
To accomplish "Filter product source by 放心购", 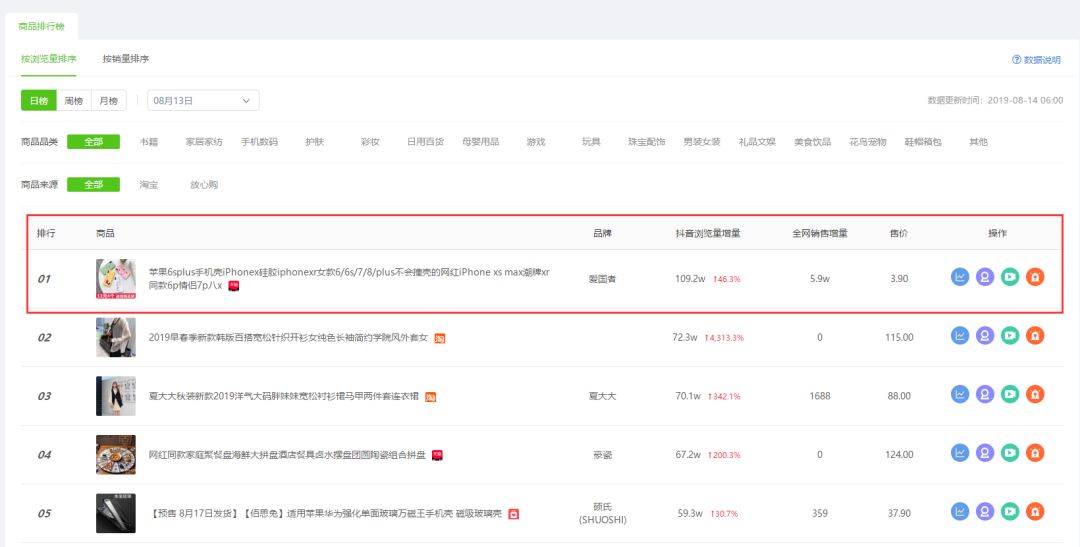I will tap(204, 185).
